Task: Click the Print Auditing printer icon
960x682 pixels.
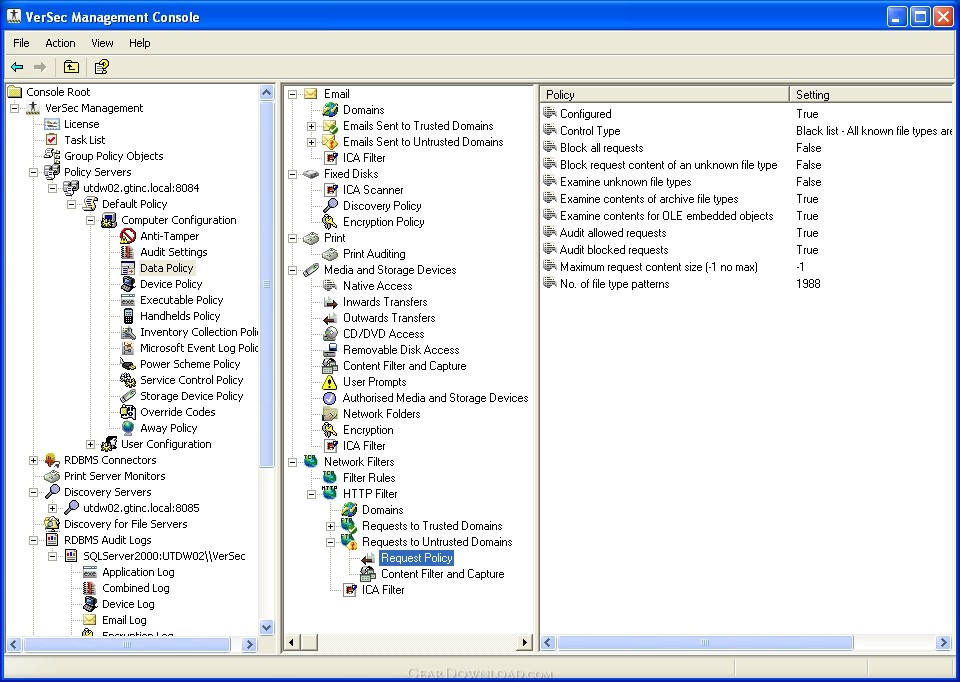Action: (x=330, y=253)
